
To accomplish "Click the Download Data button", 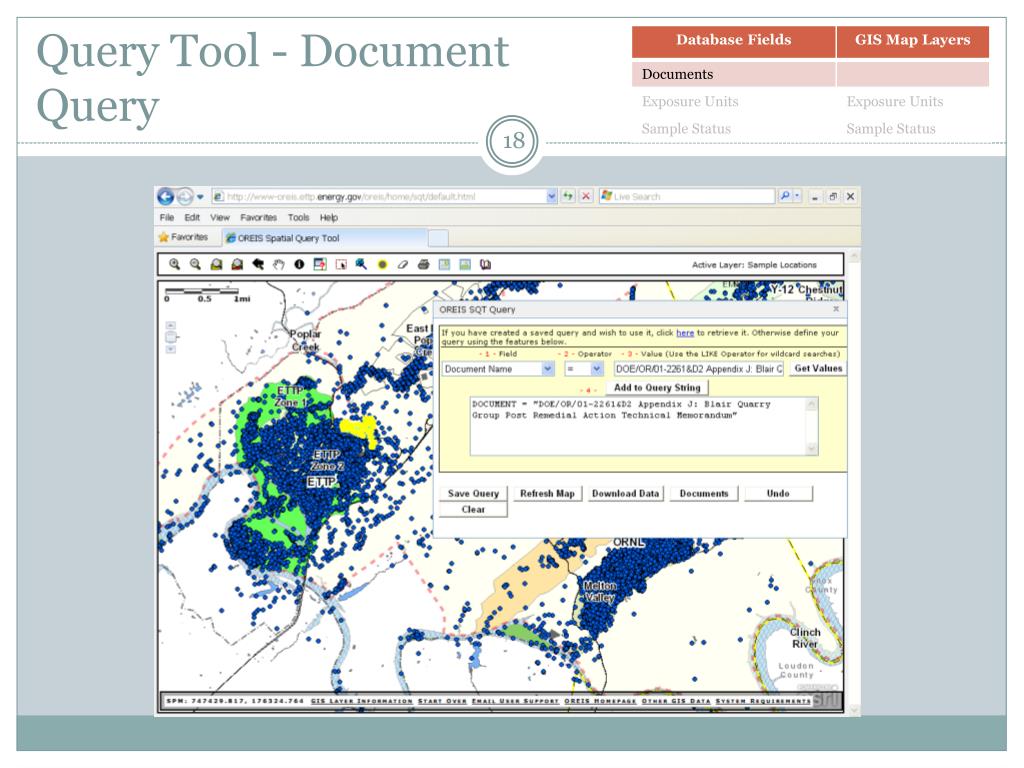I will 625,494.
